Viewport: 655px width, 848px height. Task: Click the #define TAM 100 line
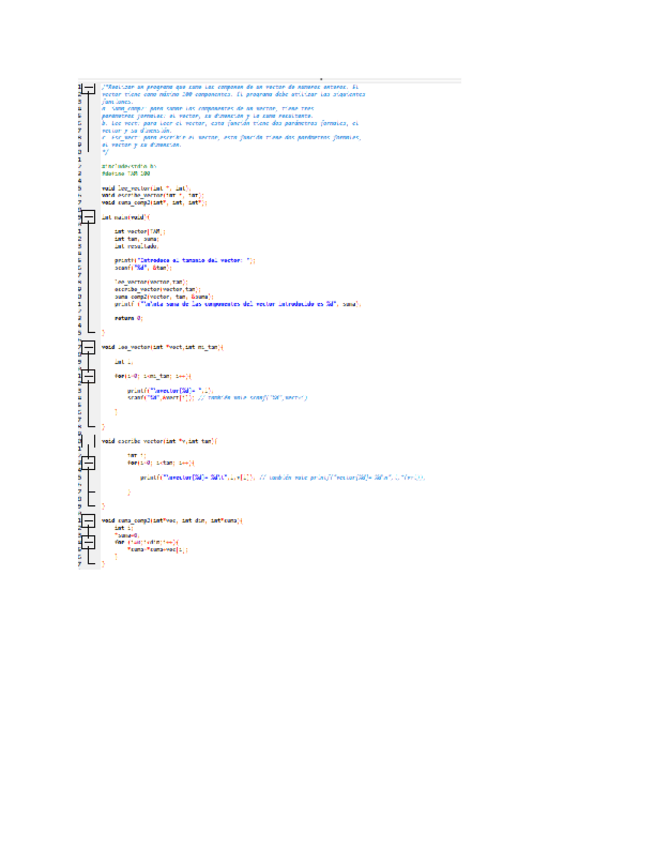[119, 172]
